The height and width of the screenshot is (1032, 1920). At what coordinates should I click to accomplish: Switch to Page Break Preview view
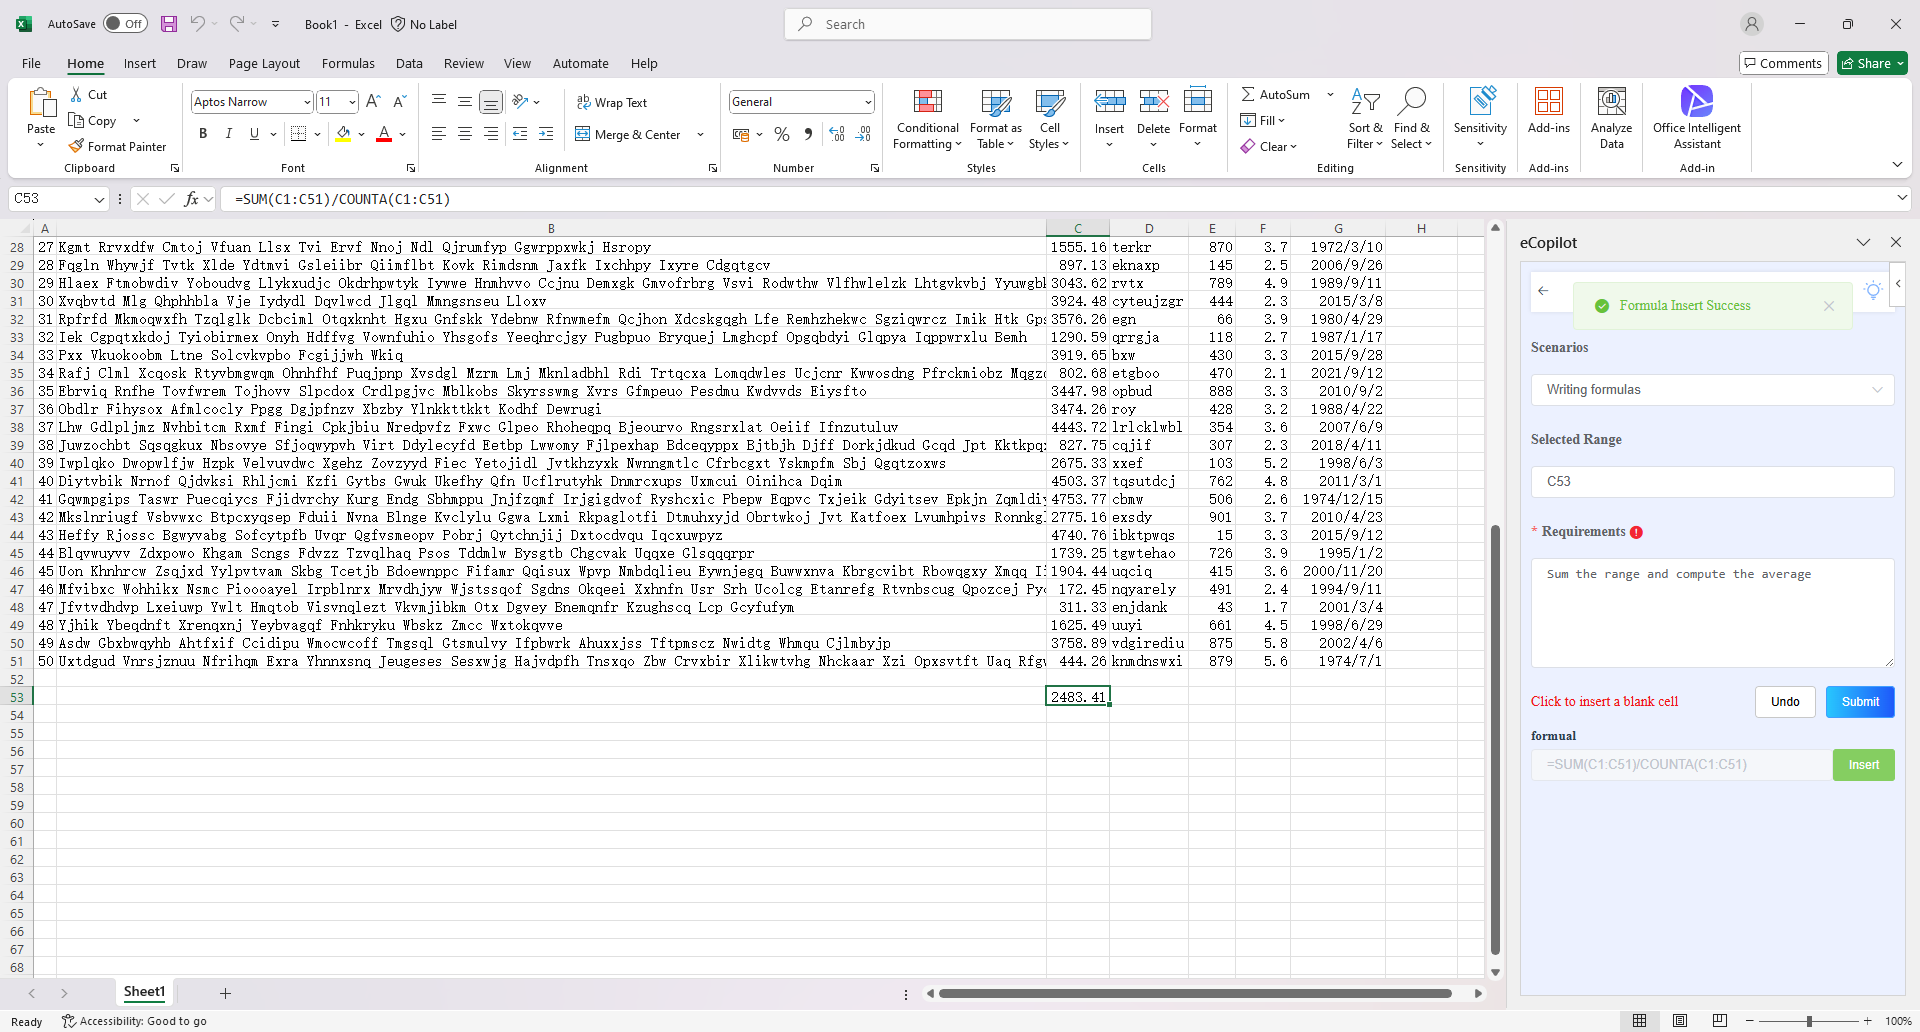tap(1719, 1021)
